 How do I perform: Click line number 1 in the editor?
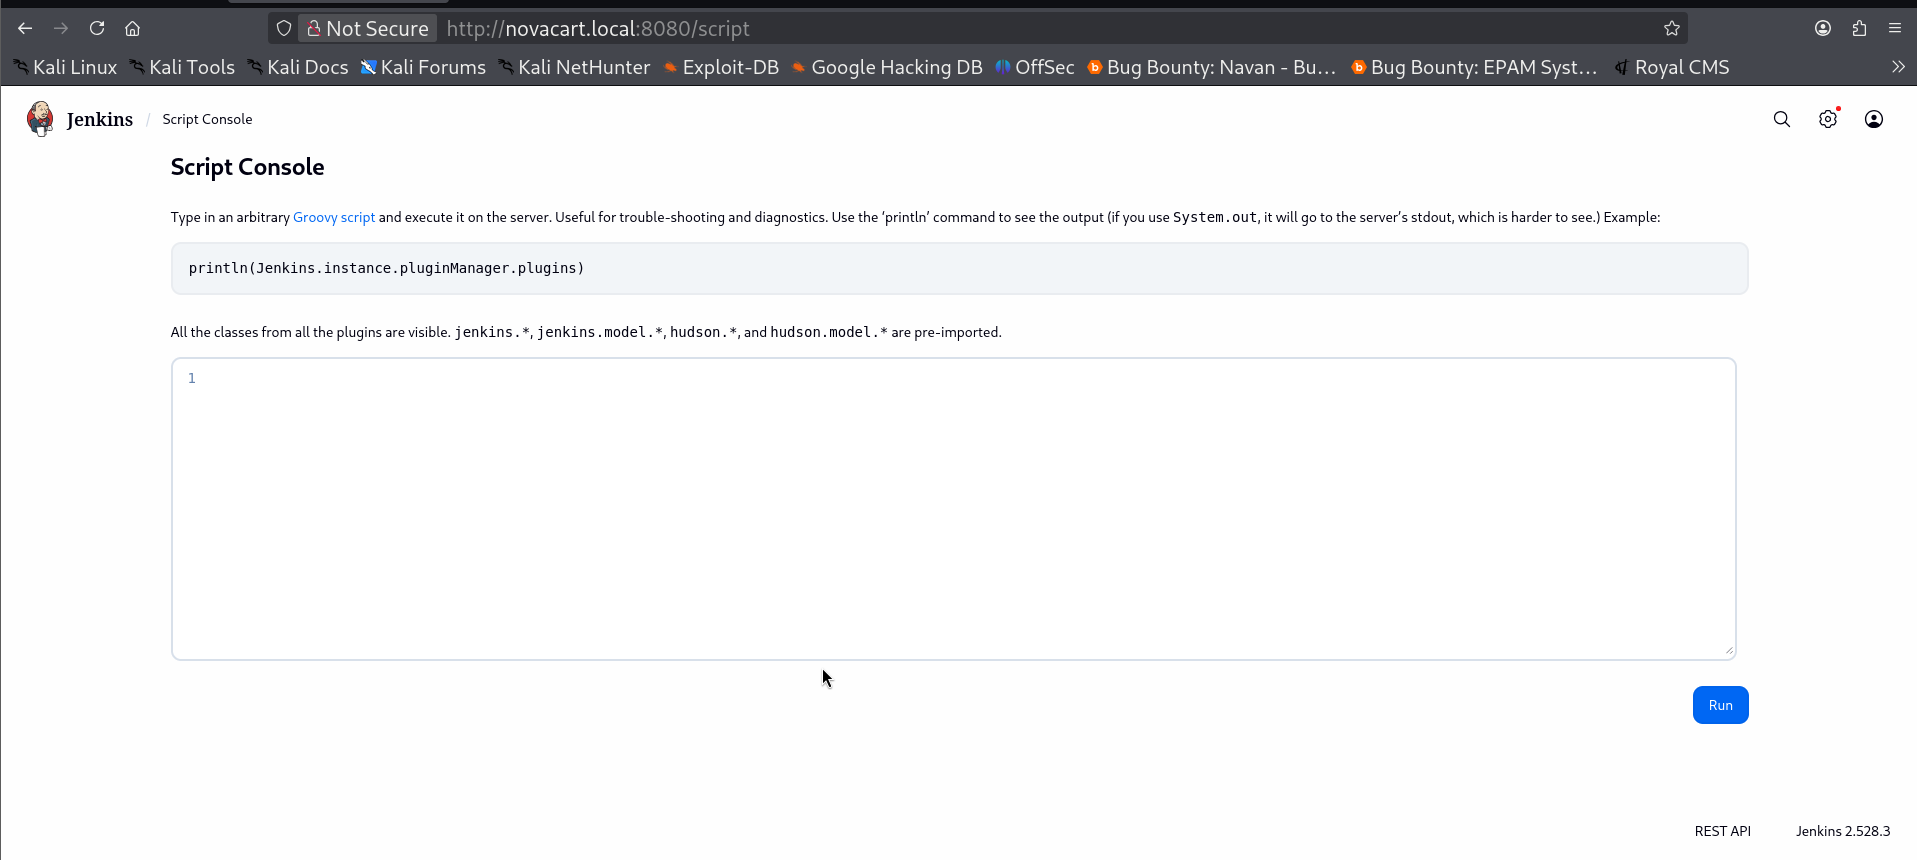[x=192, y=378]
